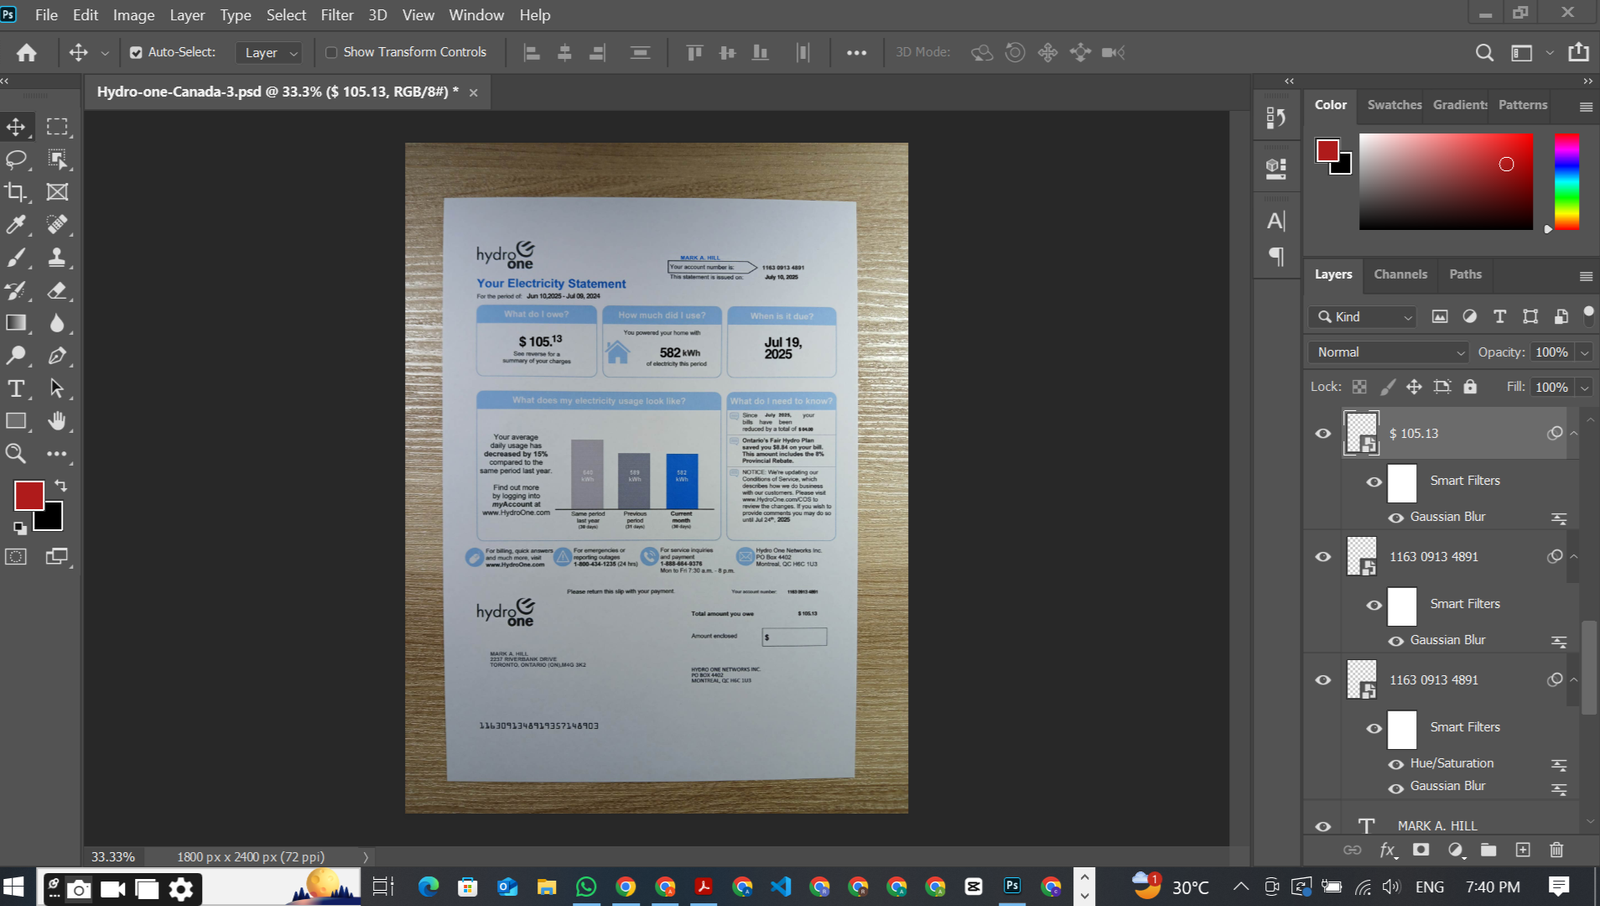Hide Smart Filters of $ 105.13 layer
The height and width of the screenshot is (906, 1600).
pyautogui.click(x=1374, y=482)
